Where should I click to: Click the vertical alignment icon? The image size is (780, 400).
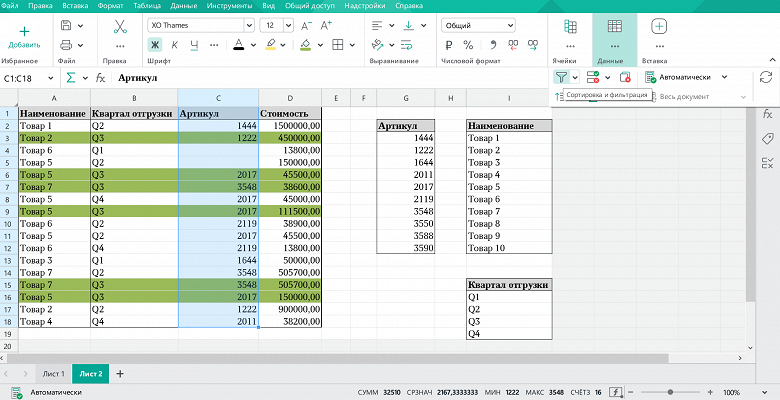408,25
